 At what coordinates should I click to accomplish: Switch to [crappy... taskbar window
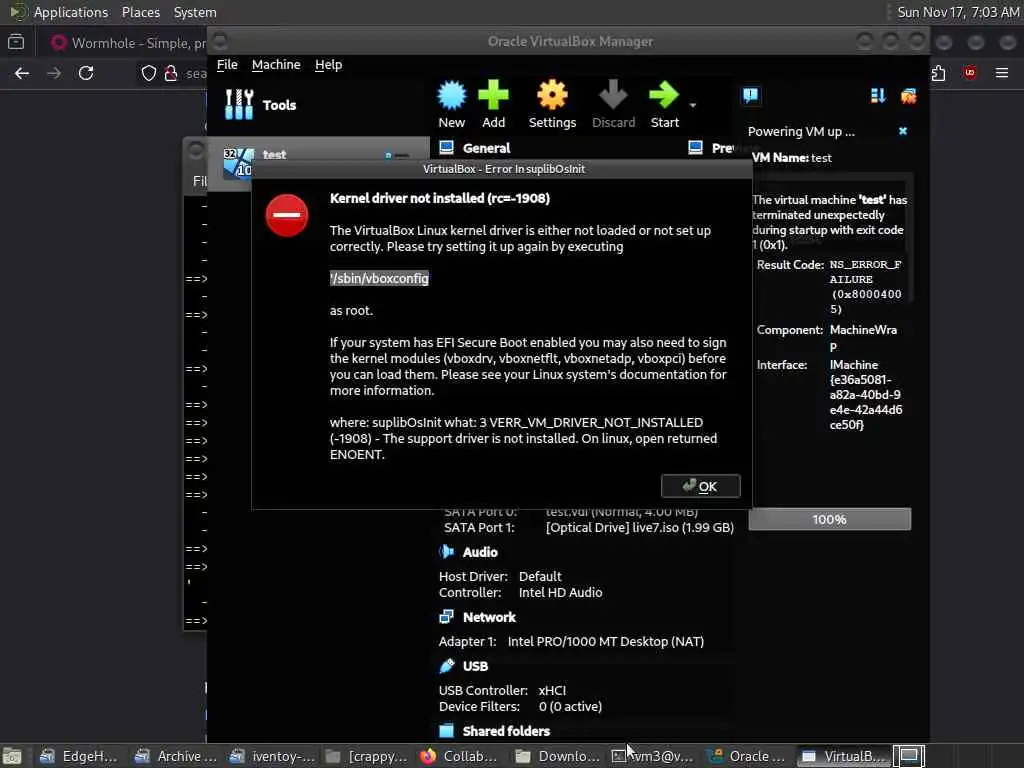(367, 756)
